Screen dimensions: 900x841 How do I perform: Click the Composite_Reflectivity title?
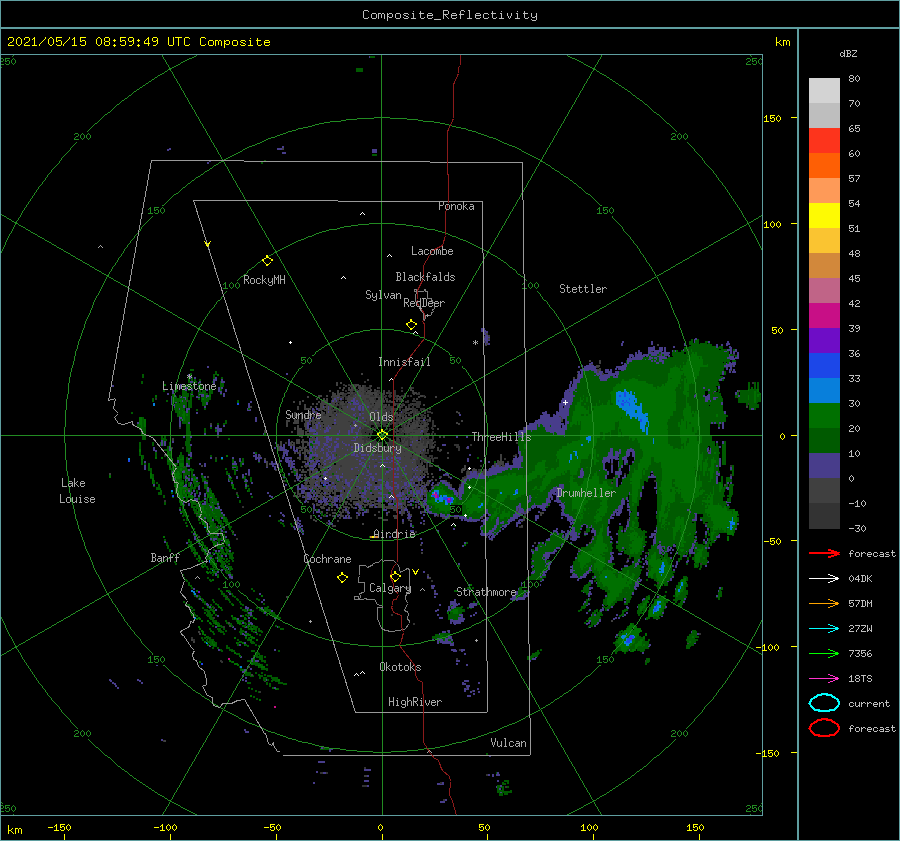pos(449,15)
